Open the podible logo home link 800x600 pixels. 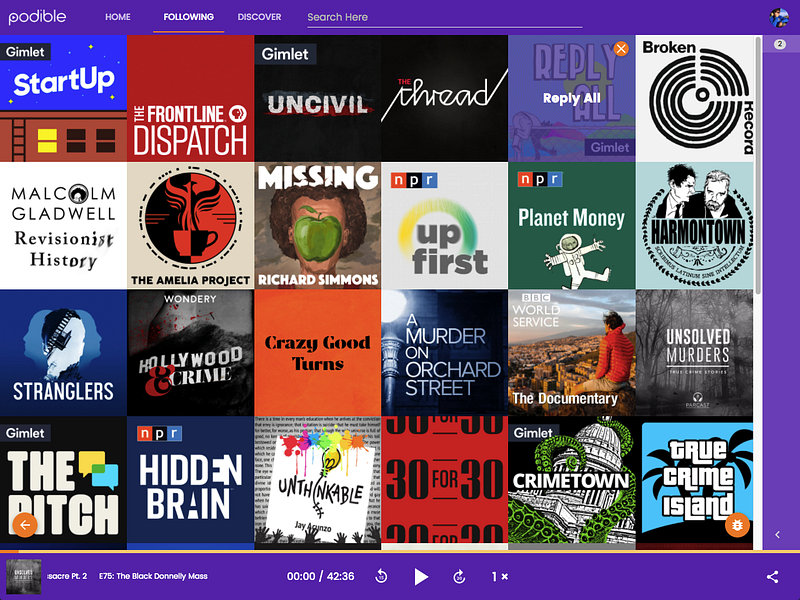tap(37, 17)
